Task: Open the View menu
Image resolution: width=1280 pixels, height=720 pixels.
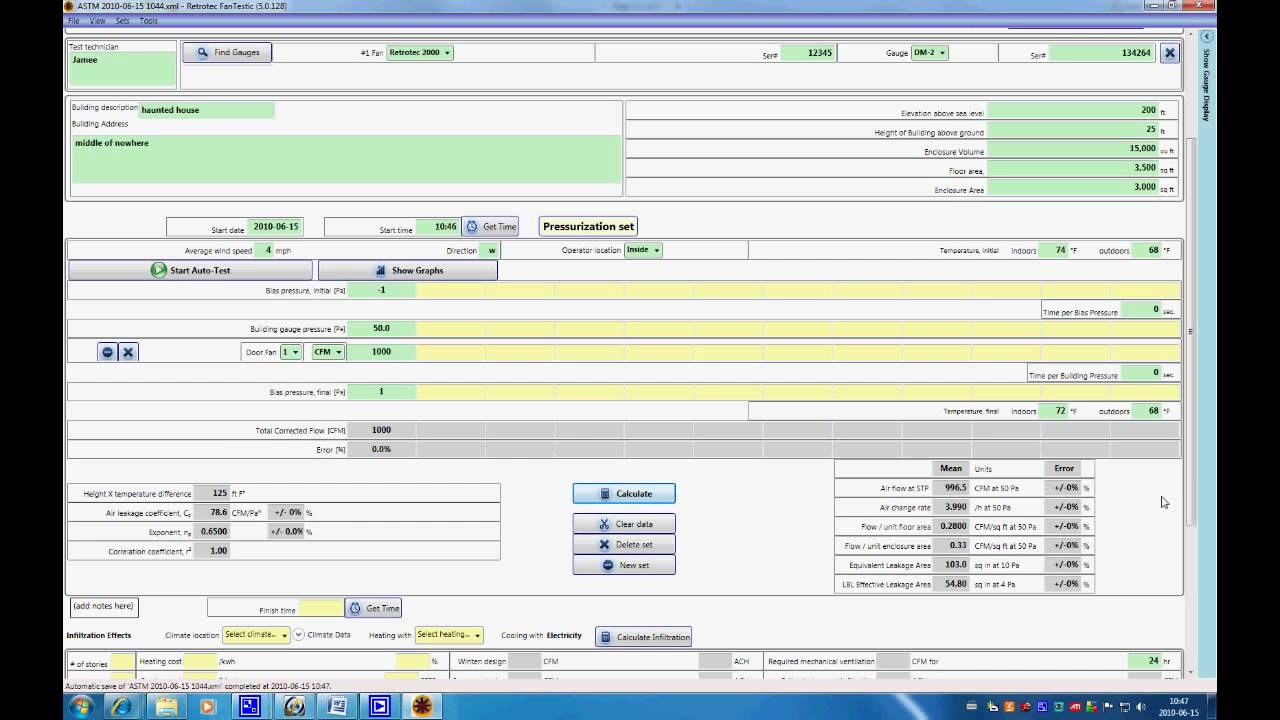Action: coord(97,21)
